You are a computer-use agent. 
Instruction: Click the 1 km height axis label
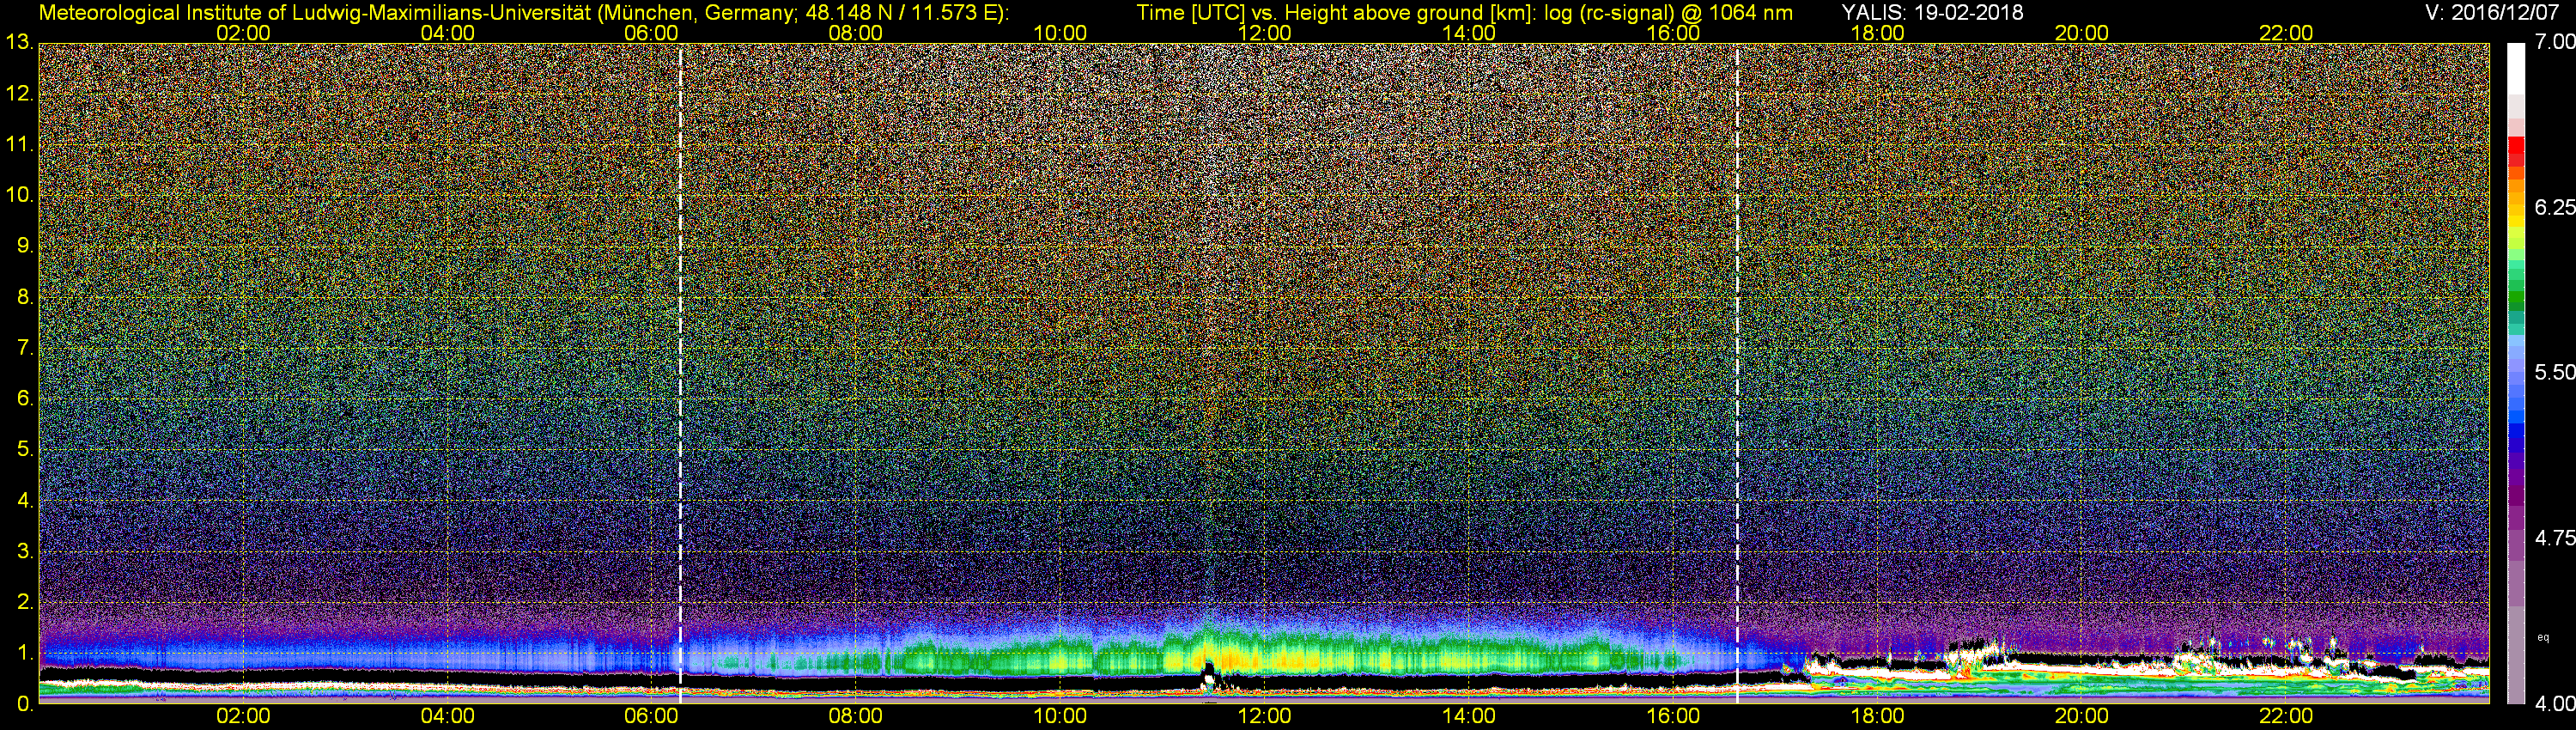coord(25,653)
